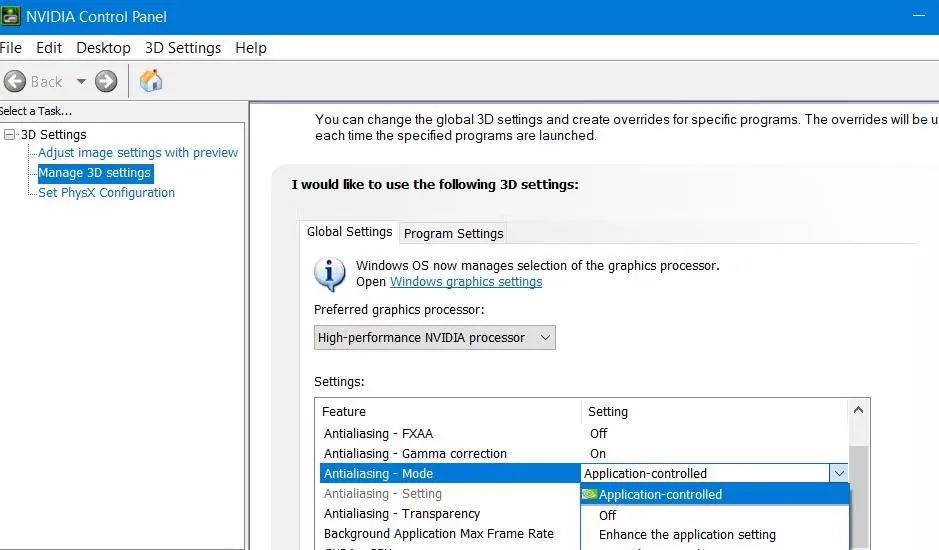939x550 pixels.
Task: Open the Edit menu
Action: point(49,48)
